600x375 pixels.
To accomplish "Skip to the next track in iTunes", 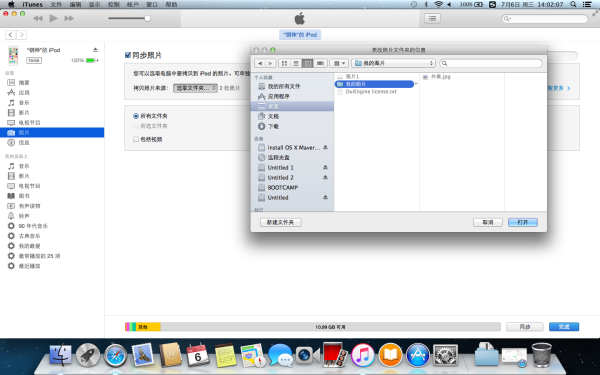I will 69,18.
